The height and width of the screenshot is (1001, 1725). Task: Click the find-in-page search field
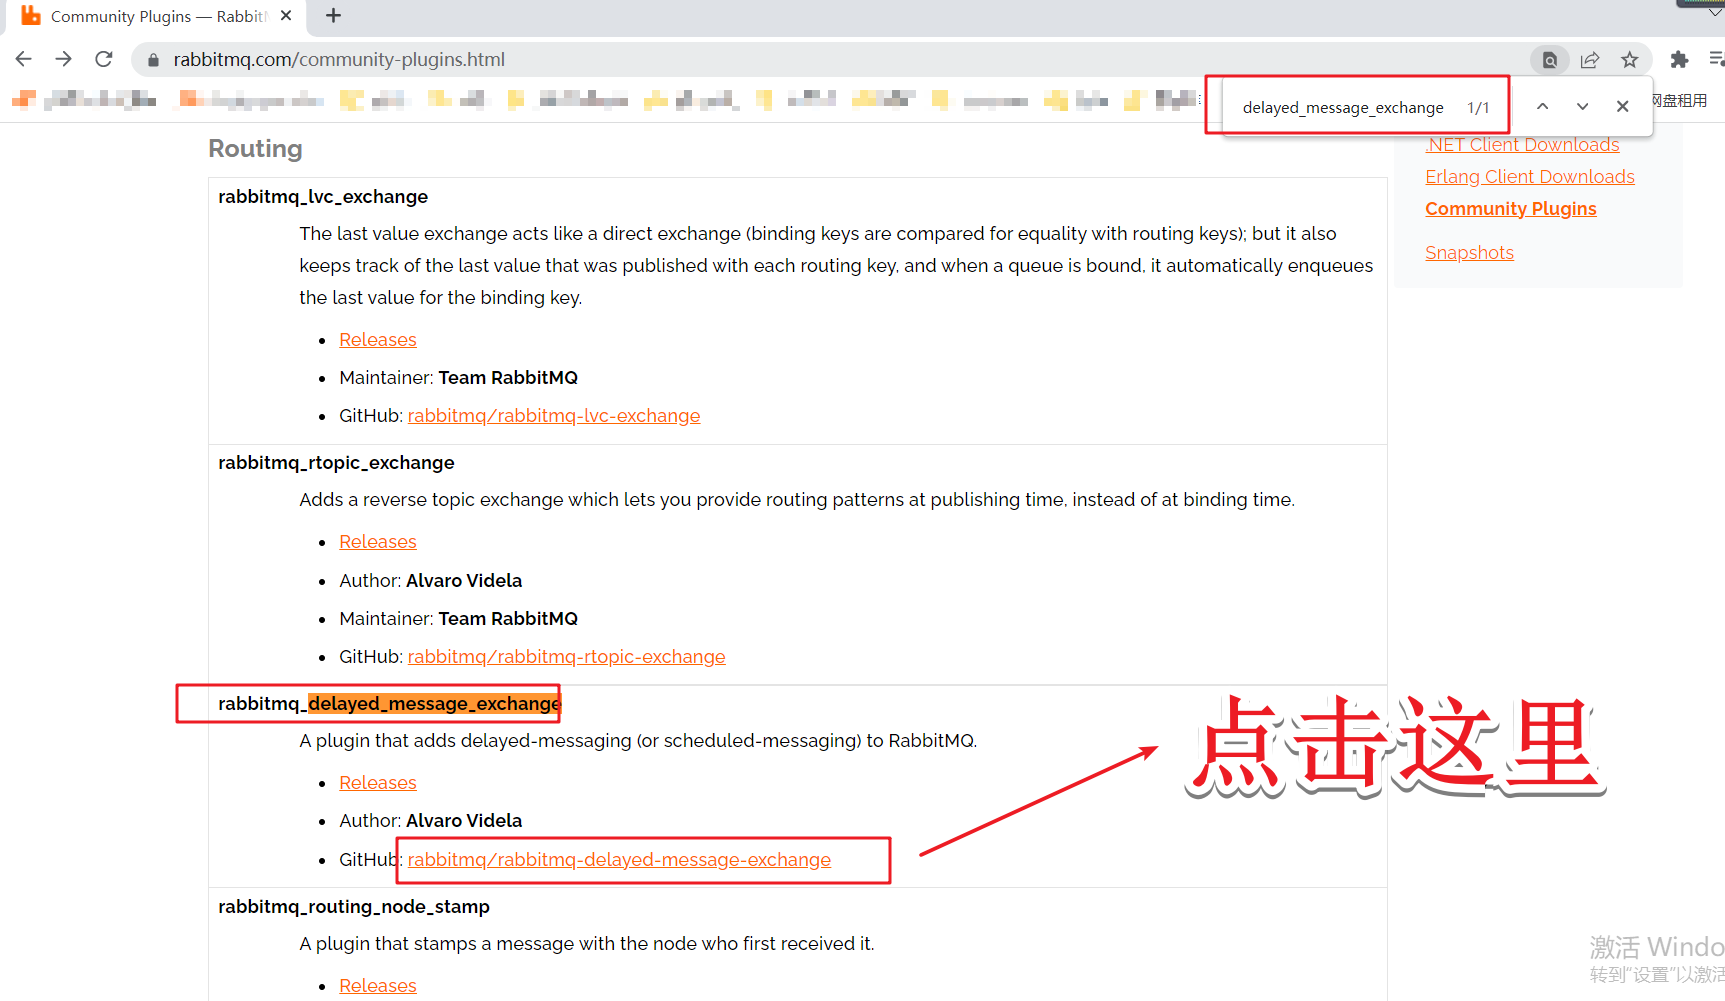pos(1343,107)
